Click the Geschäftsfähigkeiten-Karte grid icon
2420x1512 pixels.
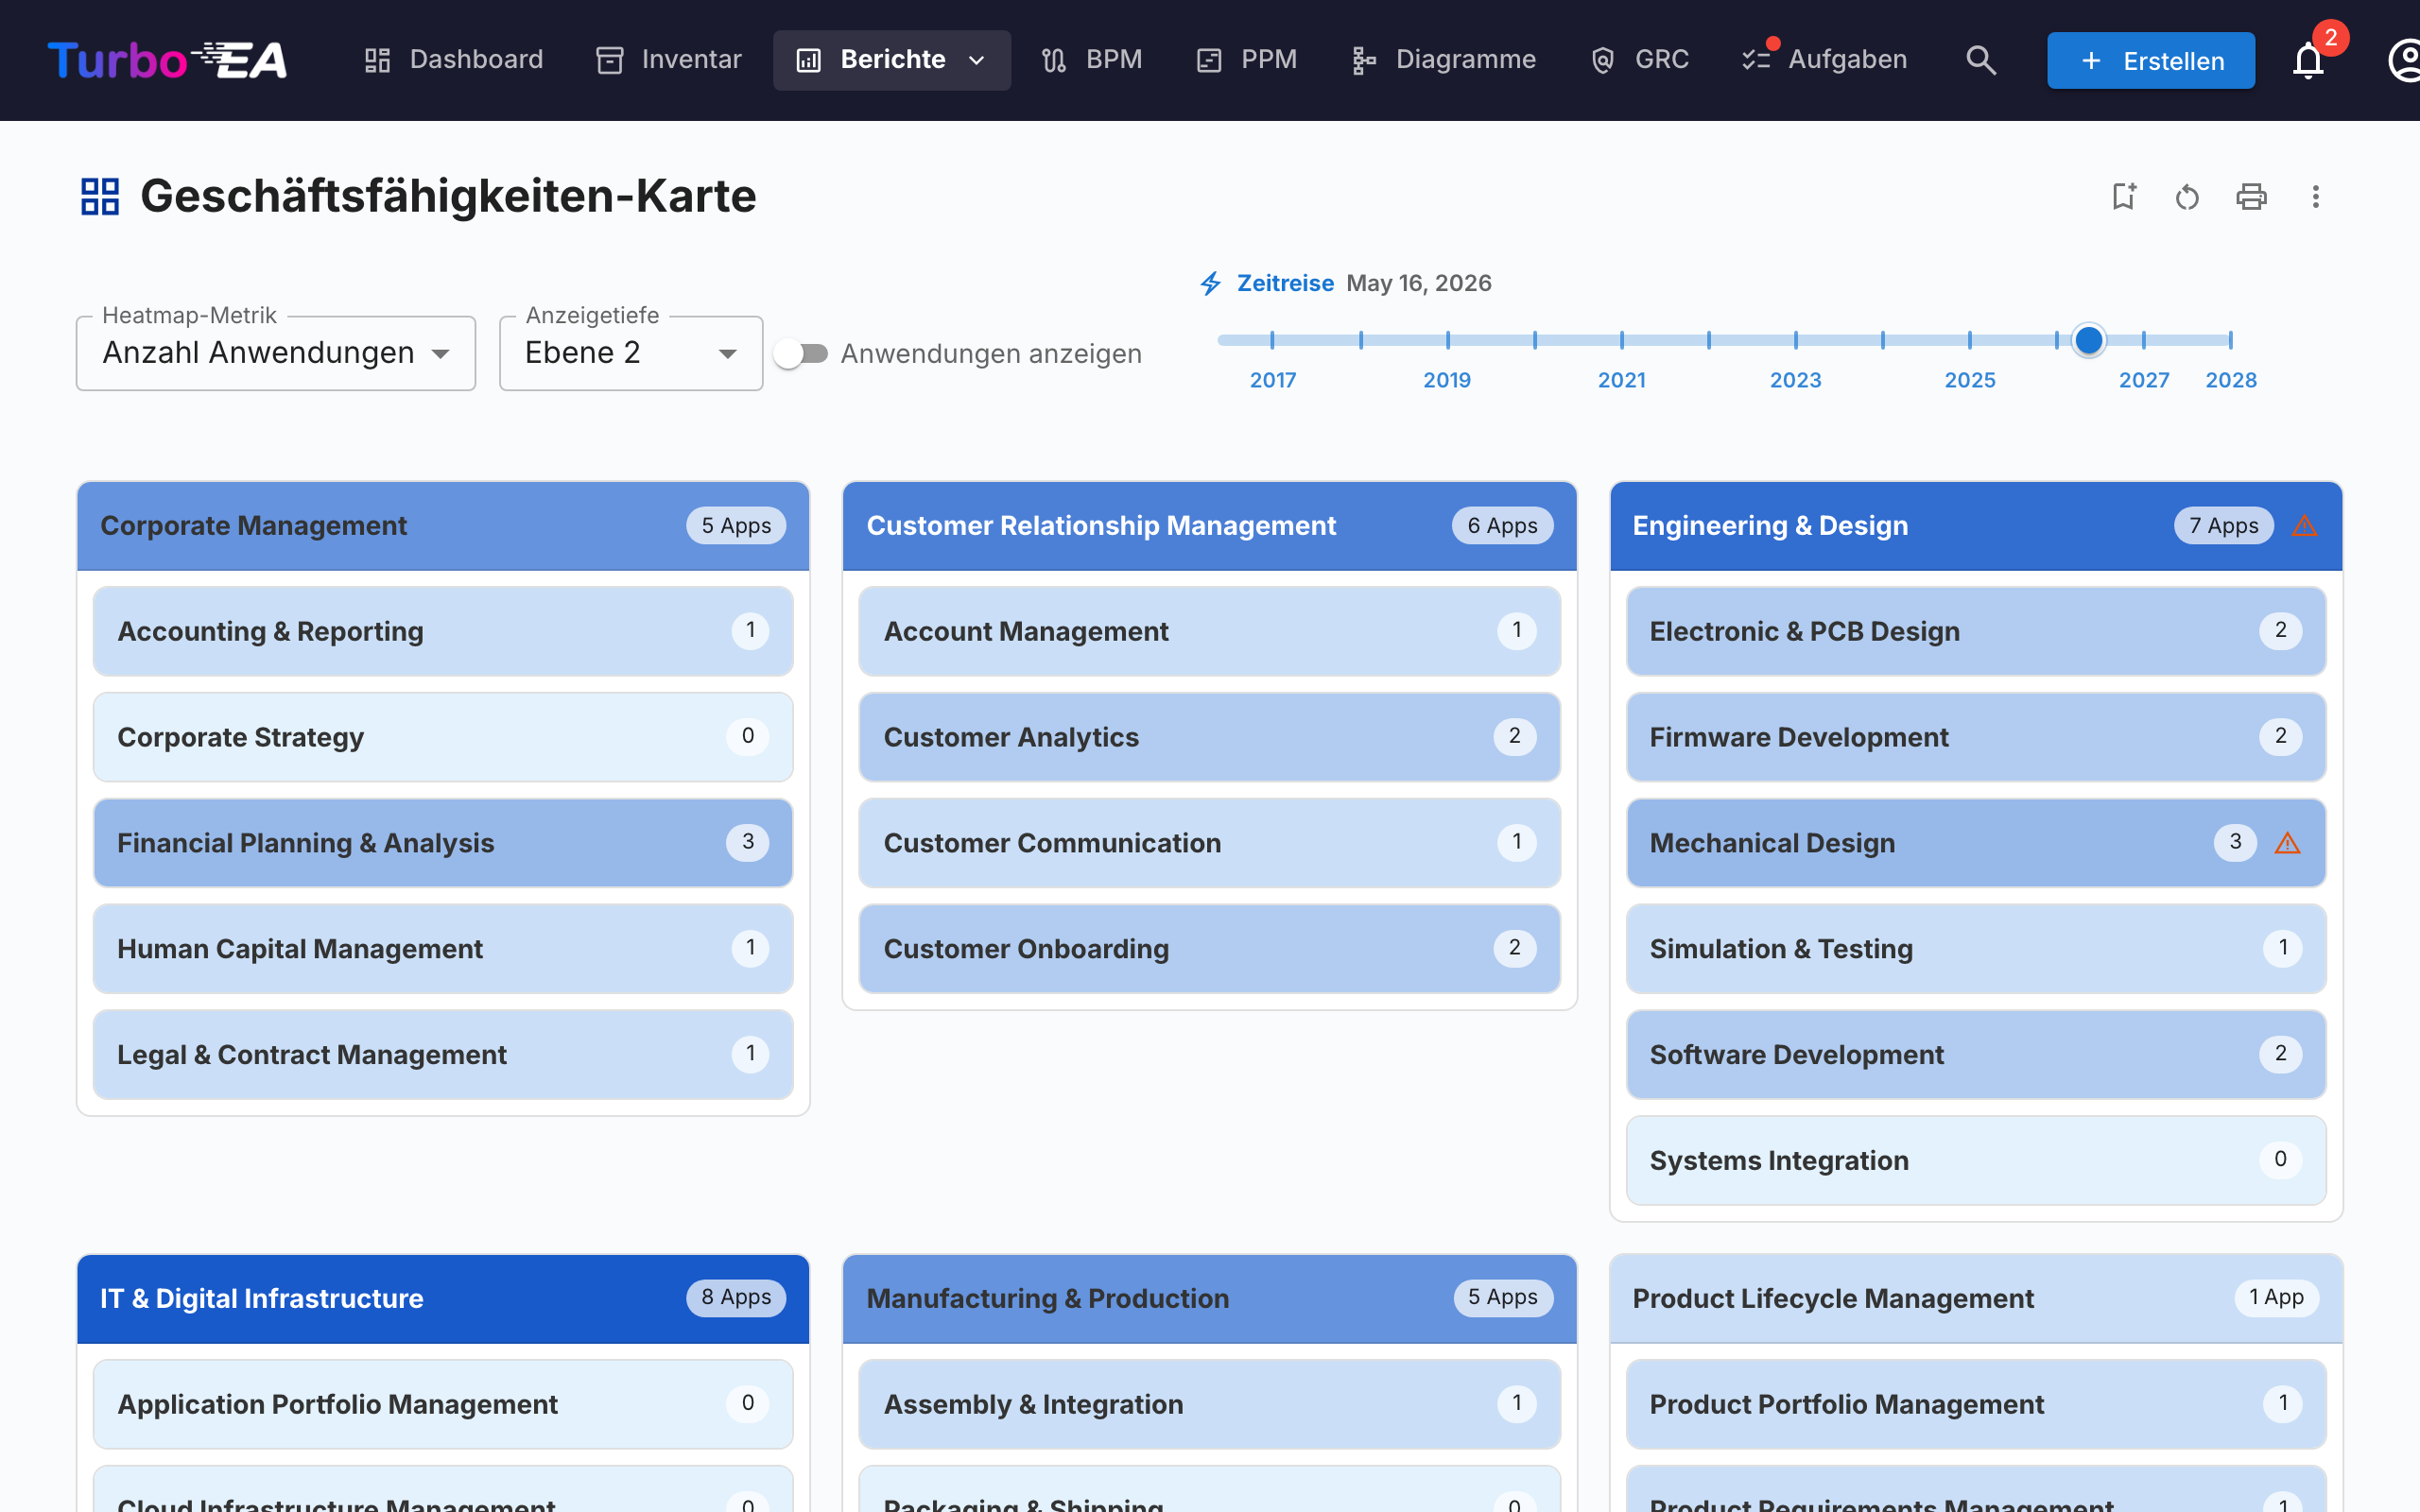coord(100,196)
